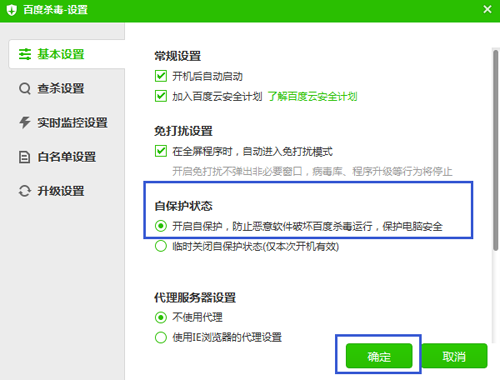Select the 不使用代理 radio button
This screenshot has height=380, width=500.
point(161,317)
